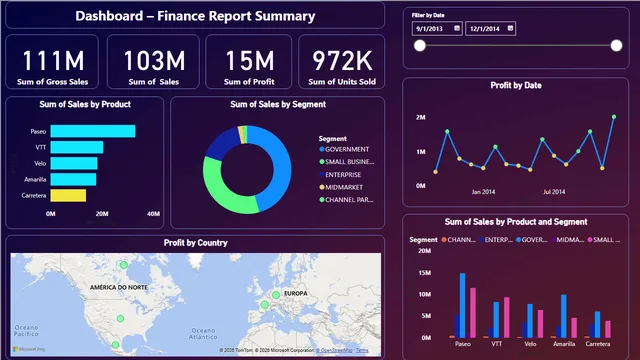Select the pink VTT bar in clustered chart

coord(507,317)
